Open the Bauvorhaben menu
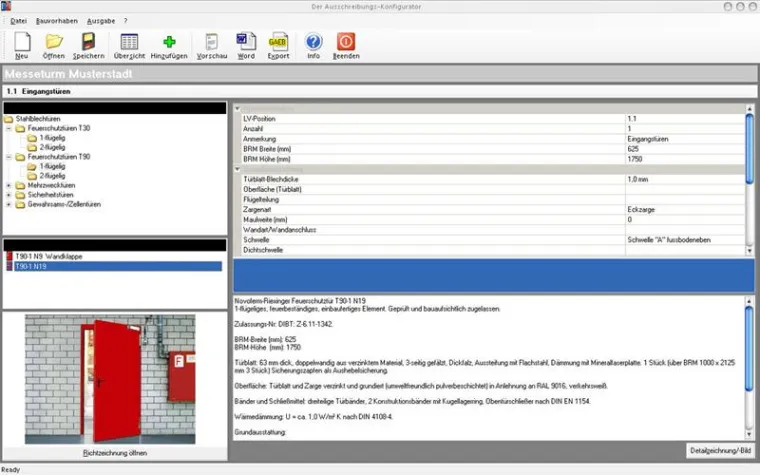Image resolution: width=760 pixels, height=475 pixels. [x=56, y=20]
